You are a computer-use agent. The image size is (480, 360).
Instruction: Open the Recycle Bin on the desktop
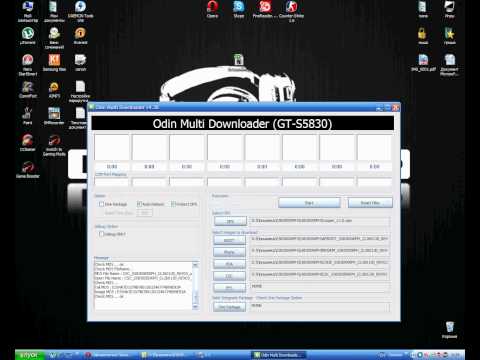tap(449, 329)
